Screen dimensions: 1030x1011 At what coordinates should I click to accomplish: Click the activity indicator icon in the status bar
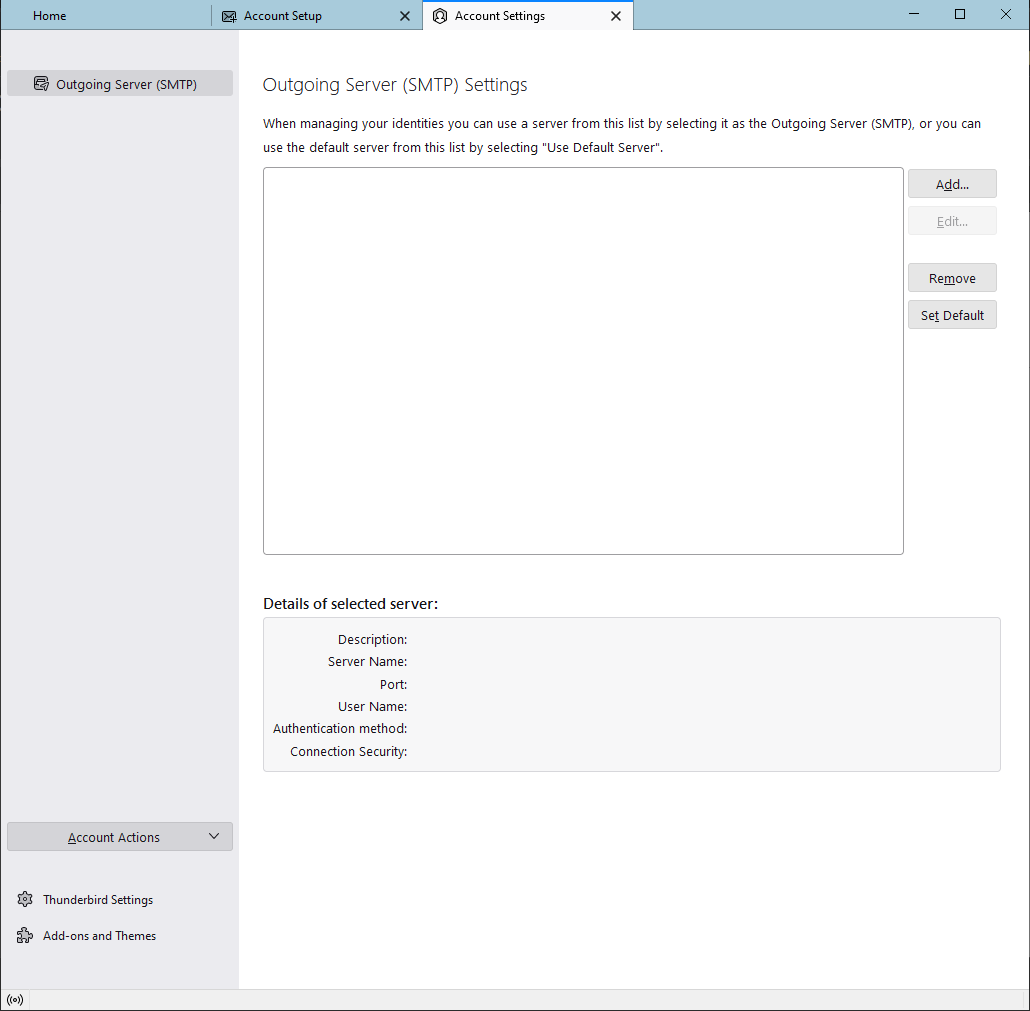[15, 999]
